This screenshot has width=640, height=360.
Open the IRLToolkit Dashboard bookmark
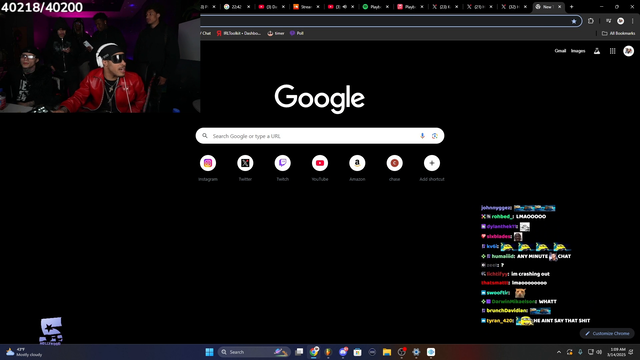(x=239, y=33)
